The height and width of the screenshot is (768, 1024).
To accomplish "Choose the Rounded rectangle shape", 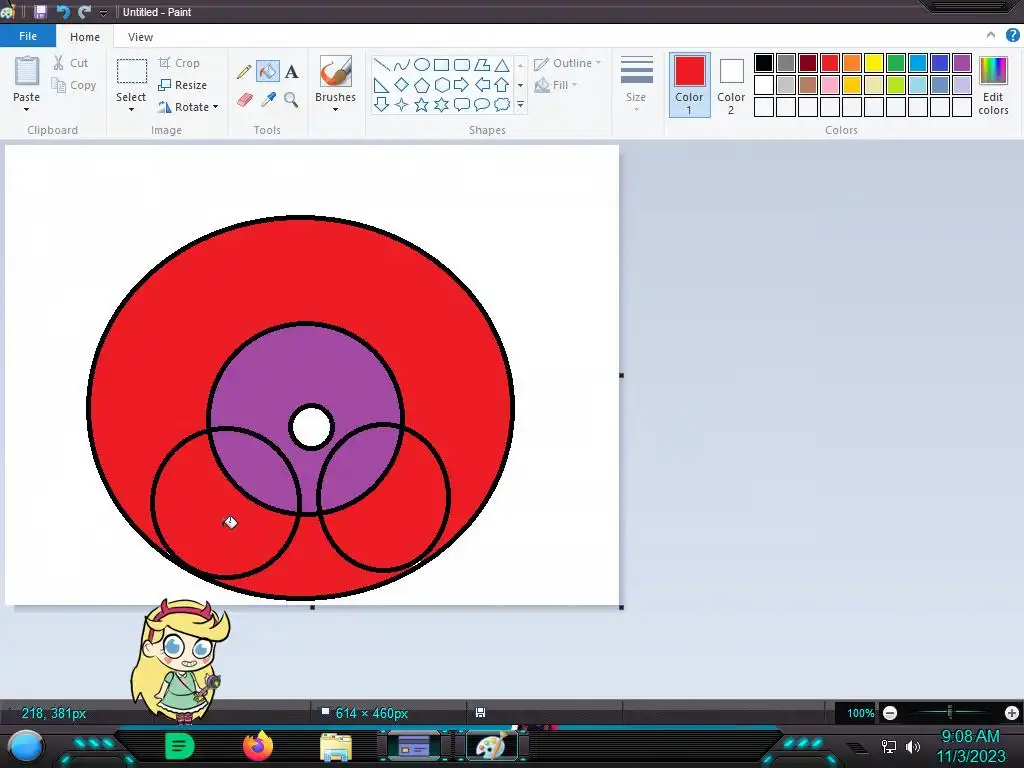I will tap(462, 65).
